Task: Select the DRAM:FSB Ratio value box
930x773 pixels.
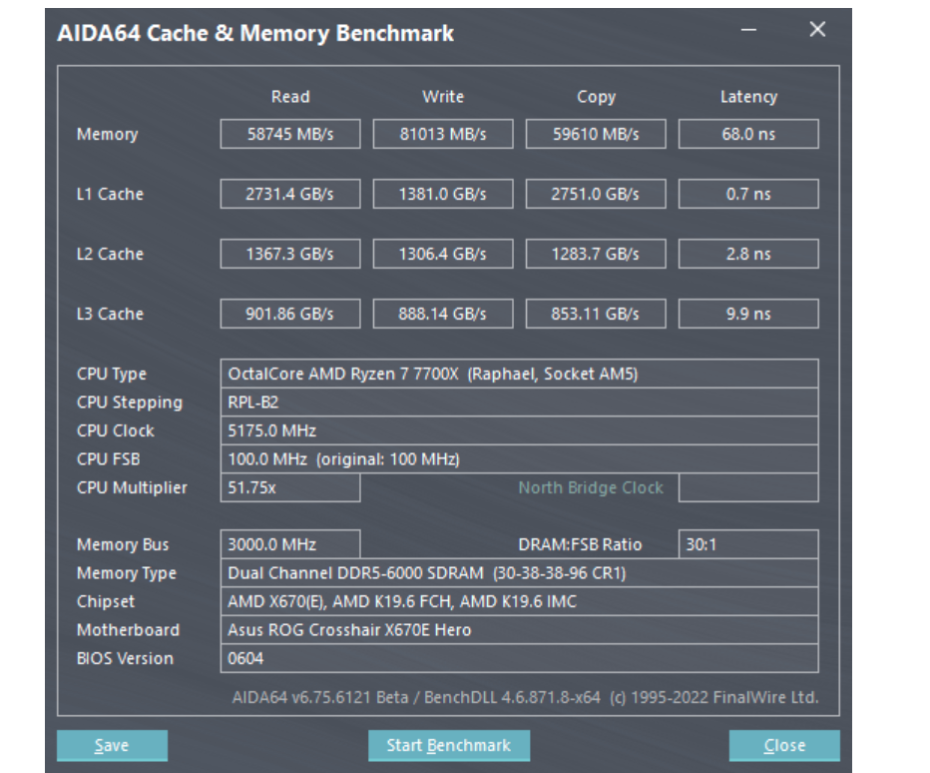Action: point(748,545)
